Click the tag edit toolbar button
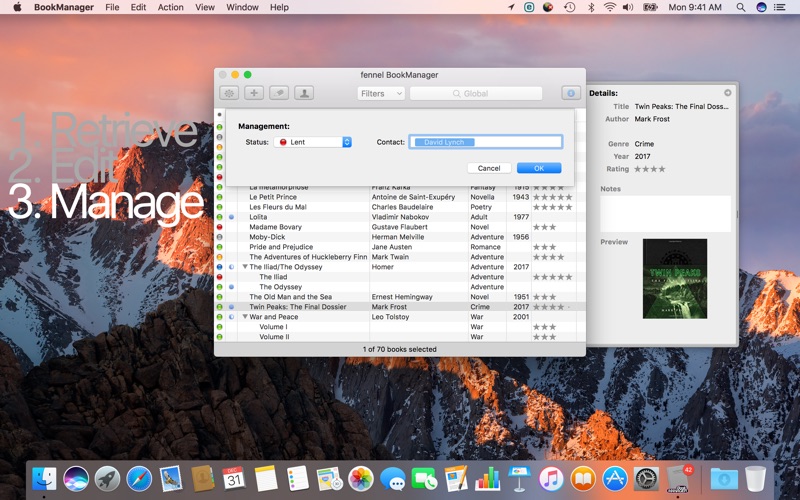This screenshot has height=500, width=800. pos(279,93)
